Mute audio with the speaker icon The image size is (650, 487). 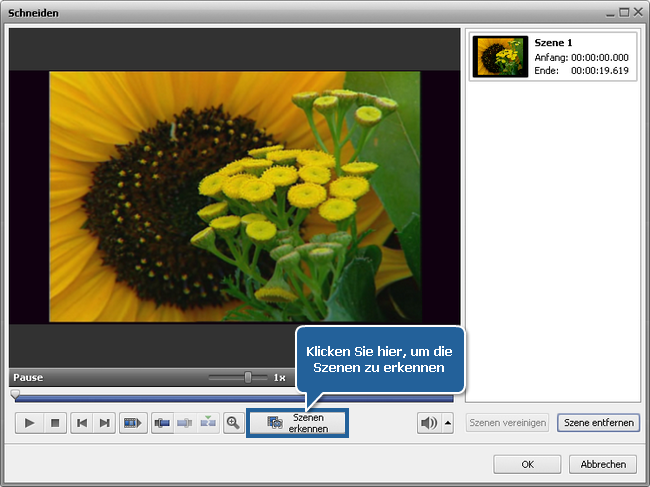click(x=429, y=423)
